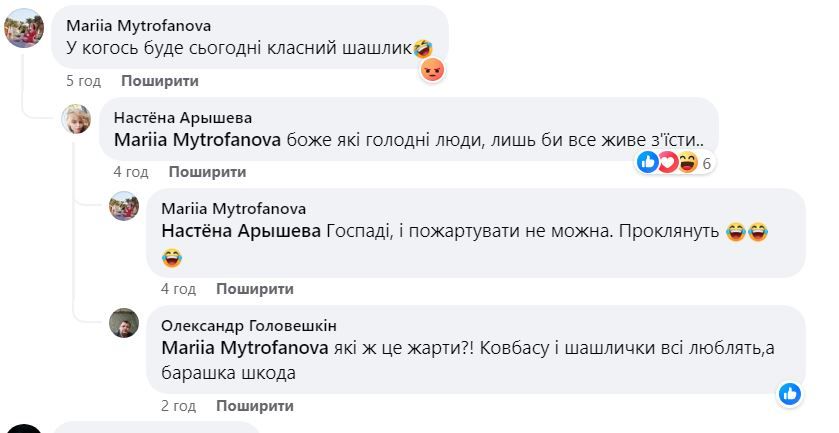Click the '5 год' timestamp

[82, 81]
